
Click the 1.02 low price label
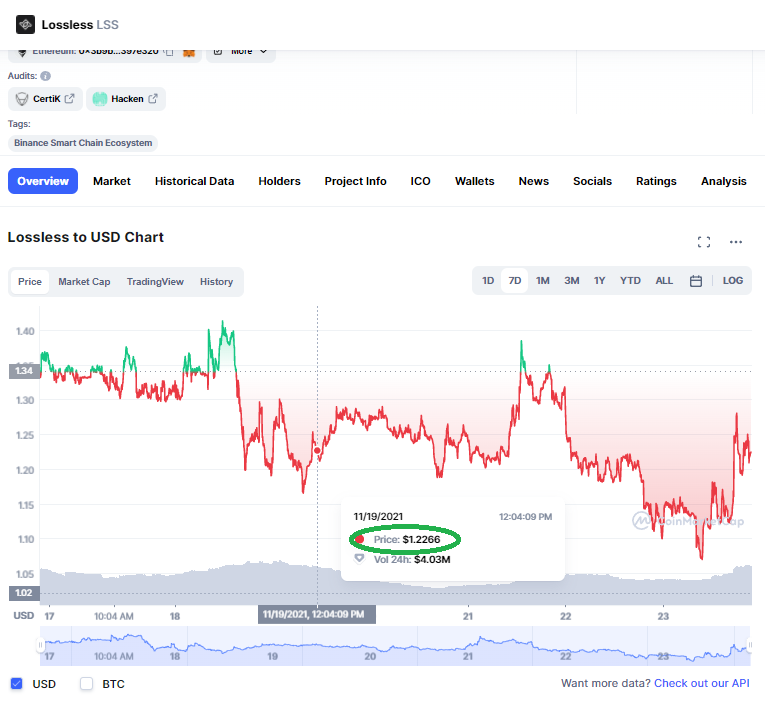(24, 593)
